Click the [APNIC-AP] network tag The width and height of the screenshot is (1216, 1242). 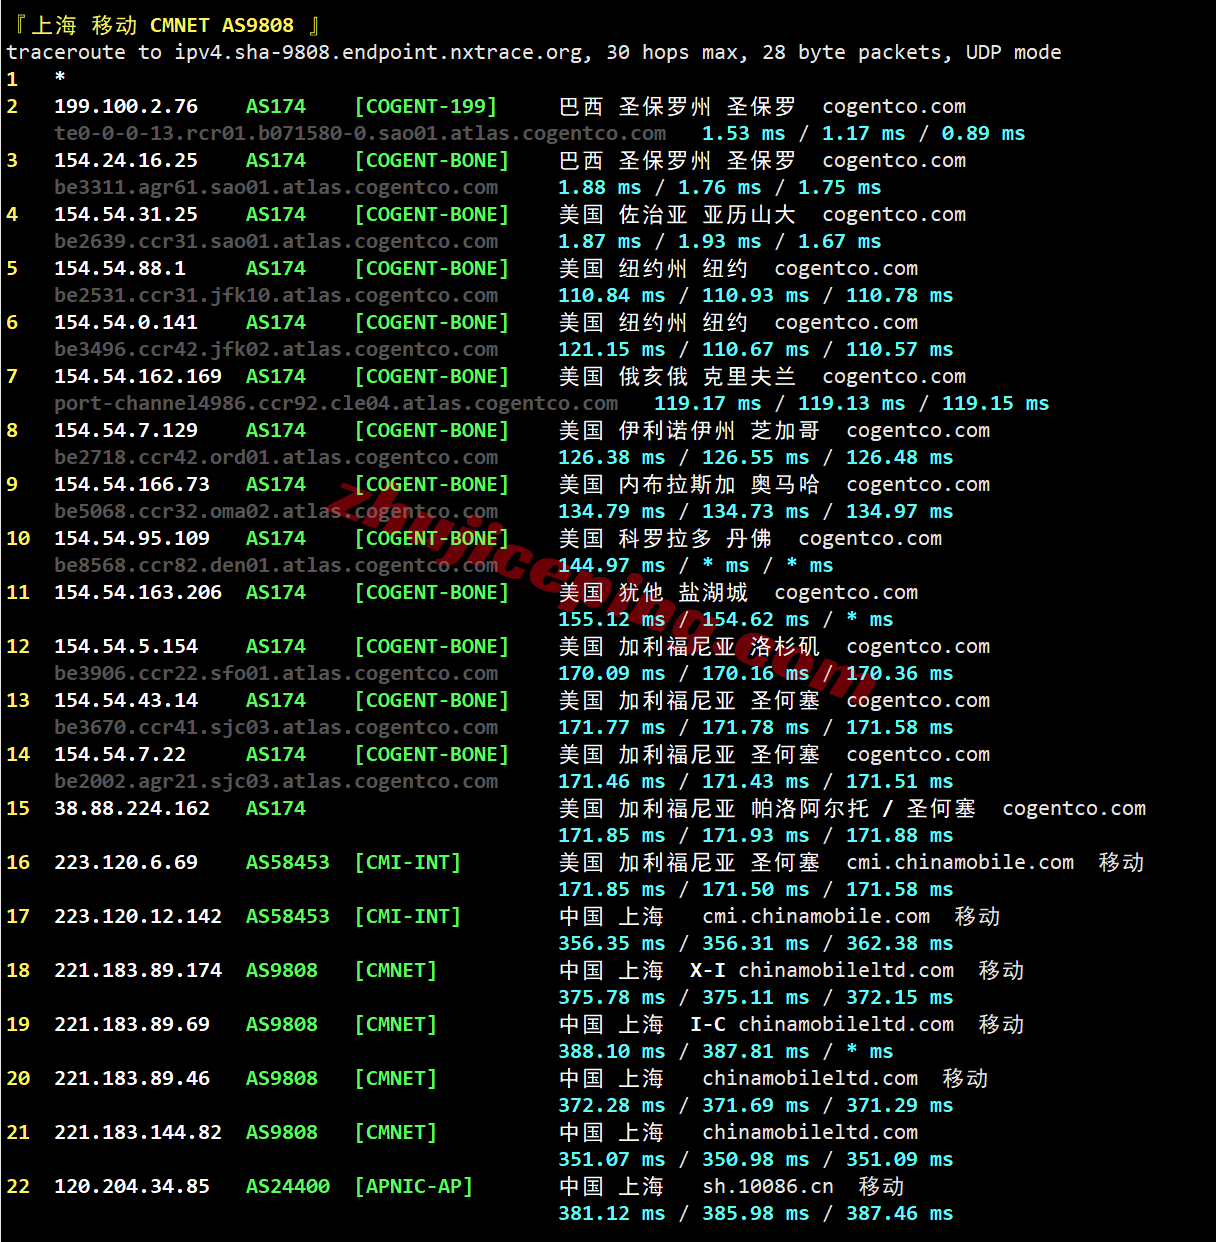[414, 1187]
